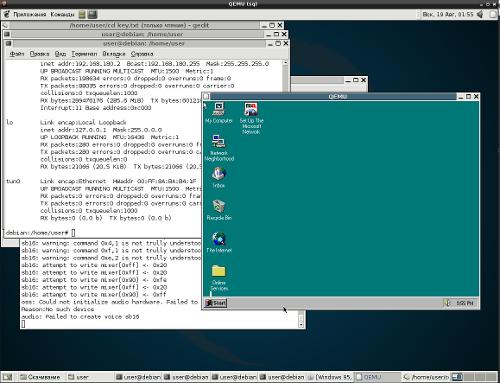
Task: Click the rightmost icon on the top panel
Action: click(x=493, y=14)
